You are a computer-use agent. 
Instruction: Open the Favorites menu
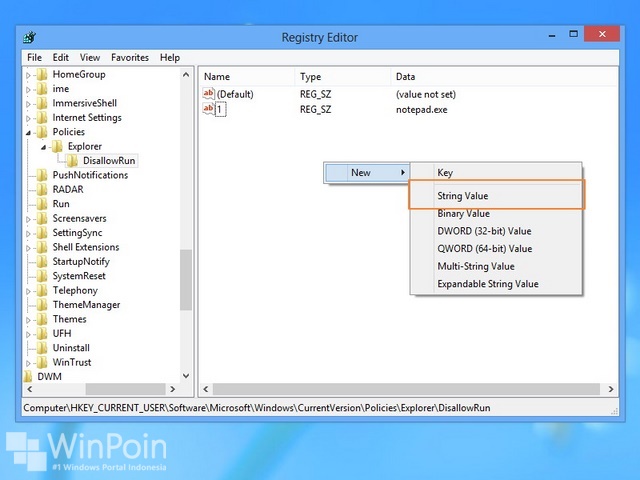click(130, 58)
